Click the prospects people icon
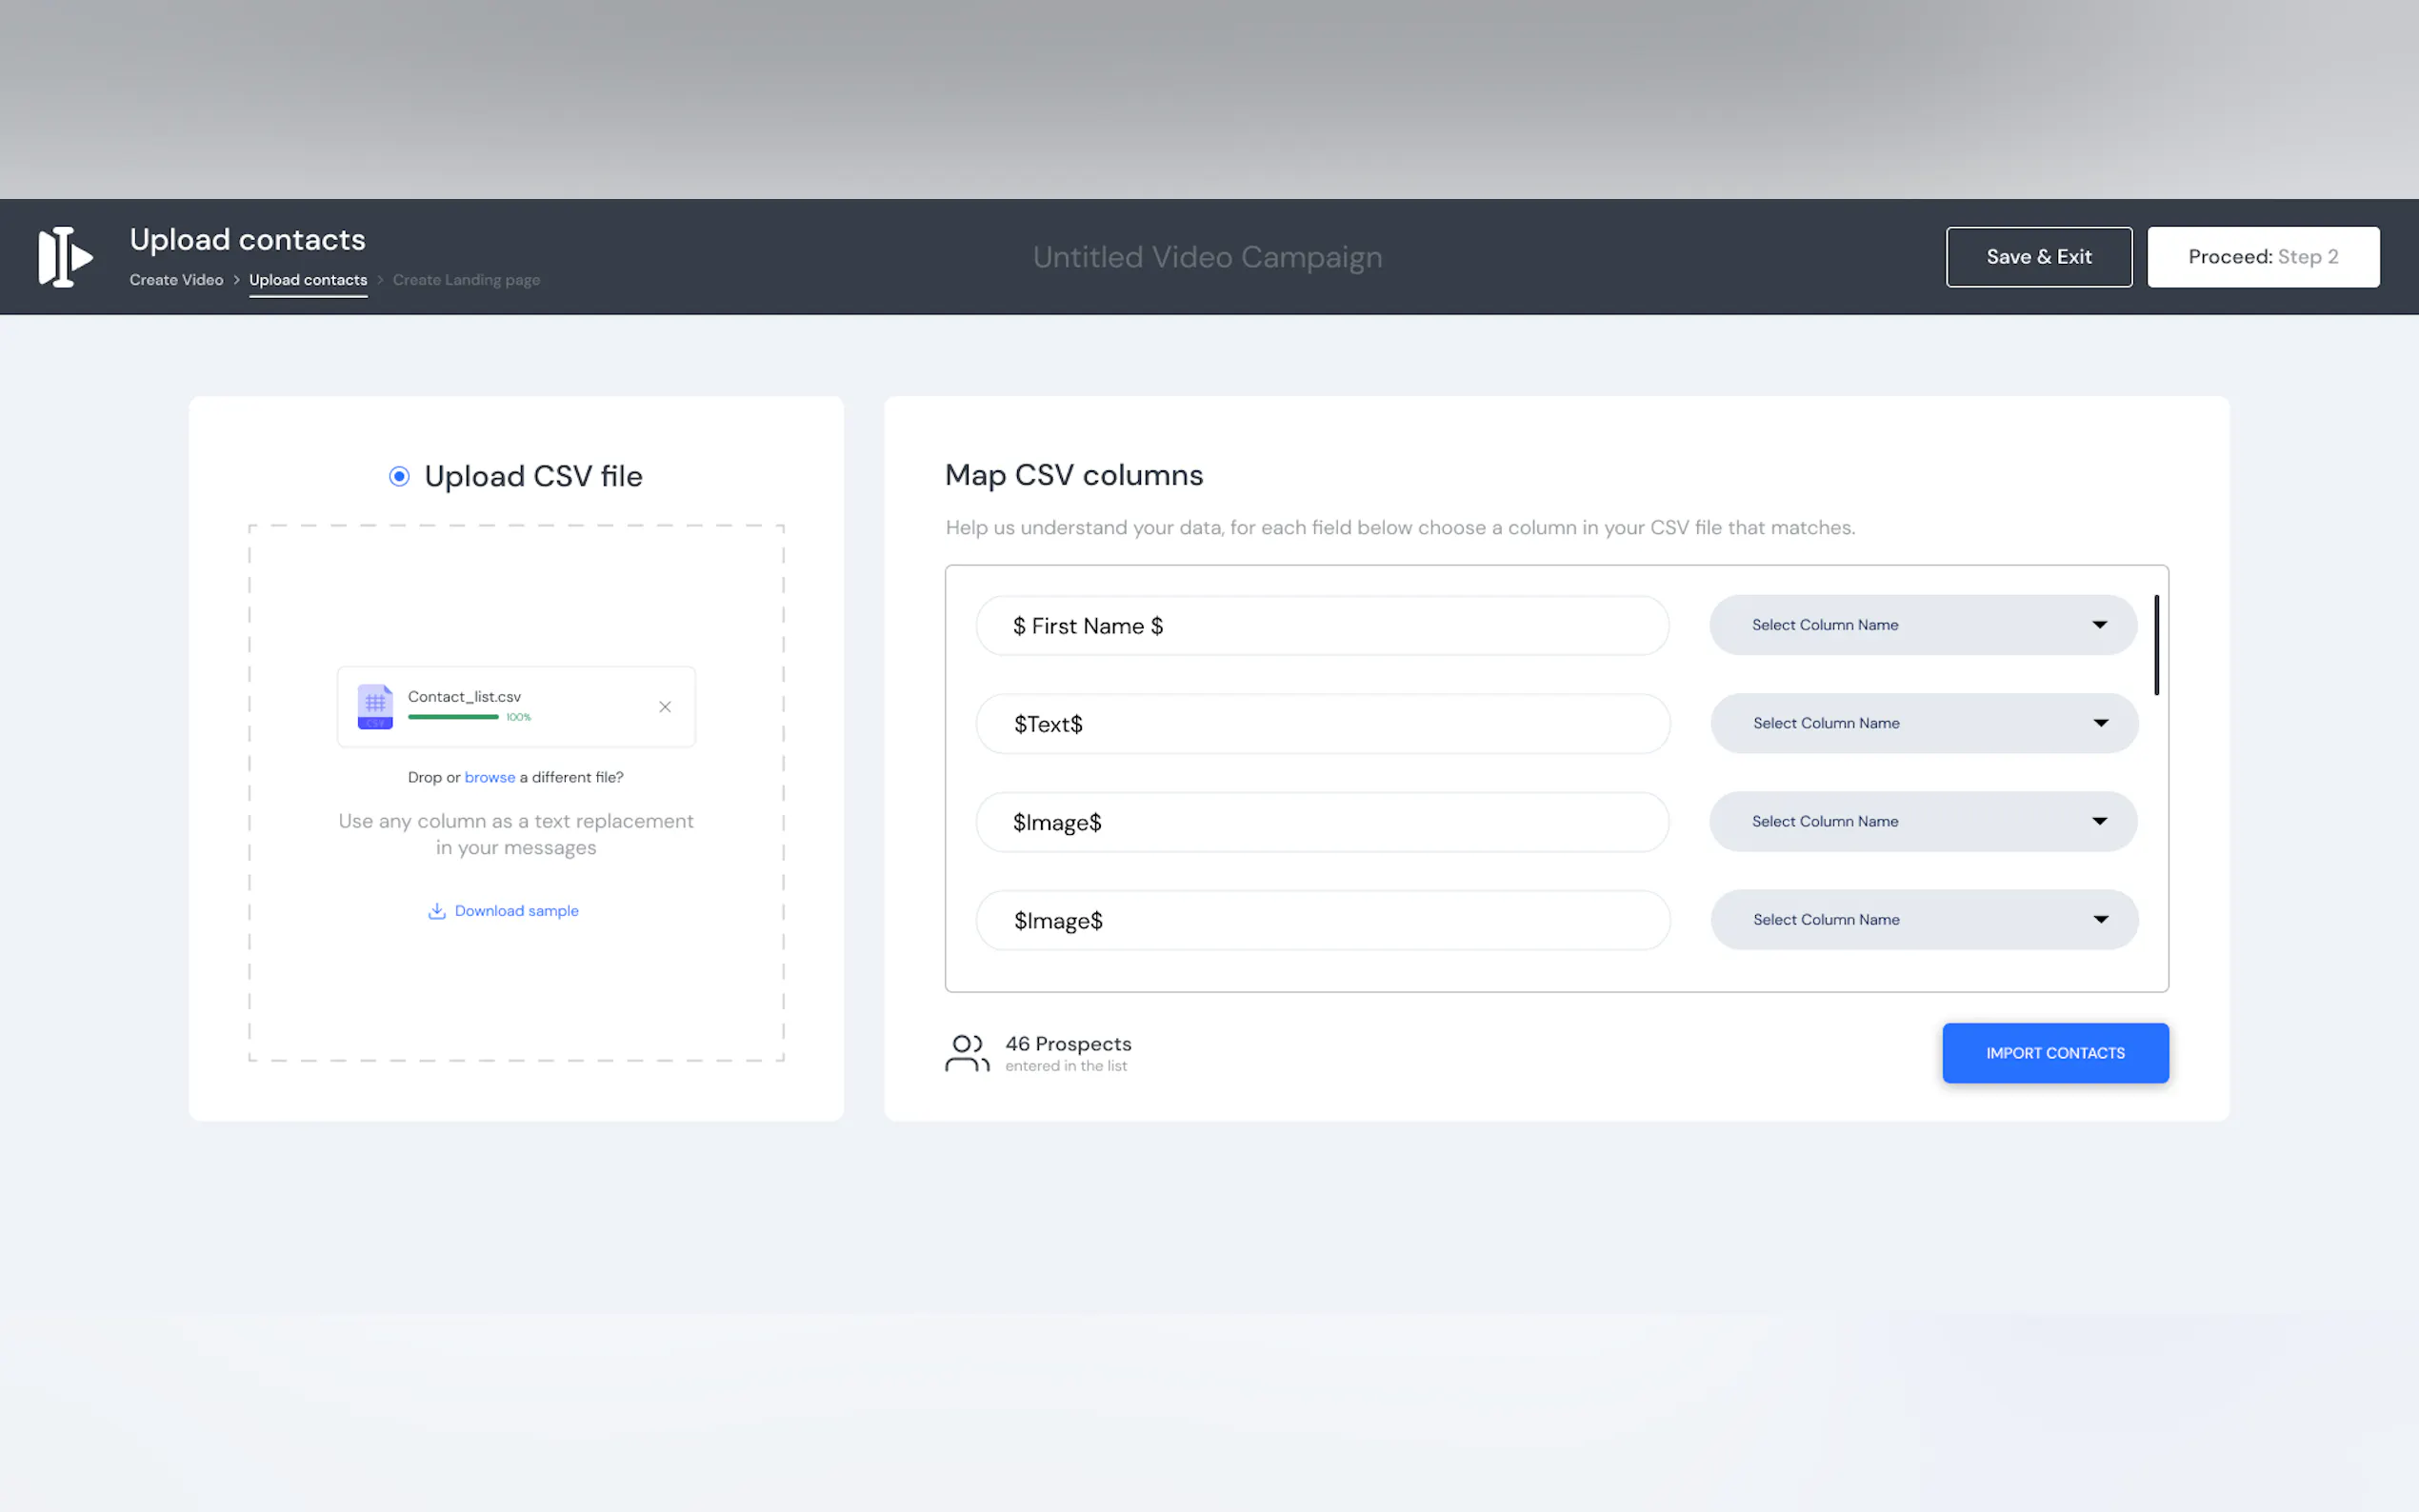2419x1512 pixels. point(966,1053)
